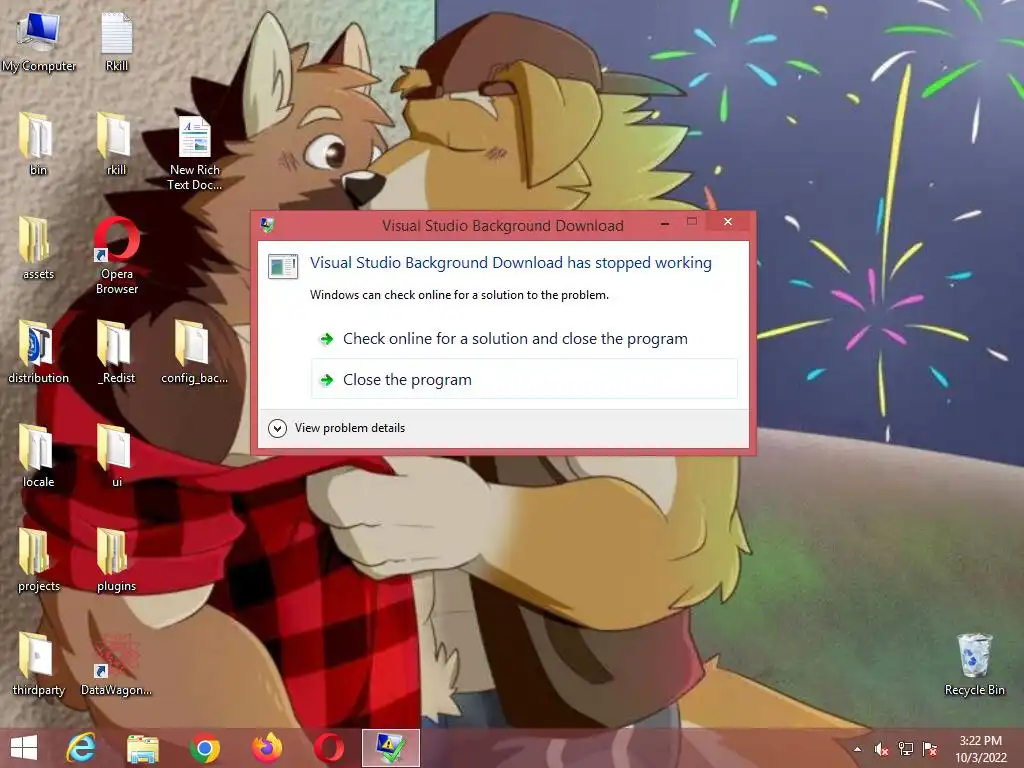Click the network tray icon

click(x=906, y=749)
